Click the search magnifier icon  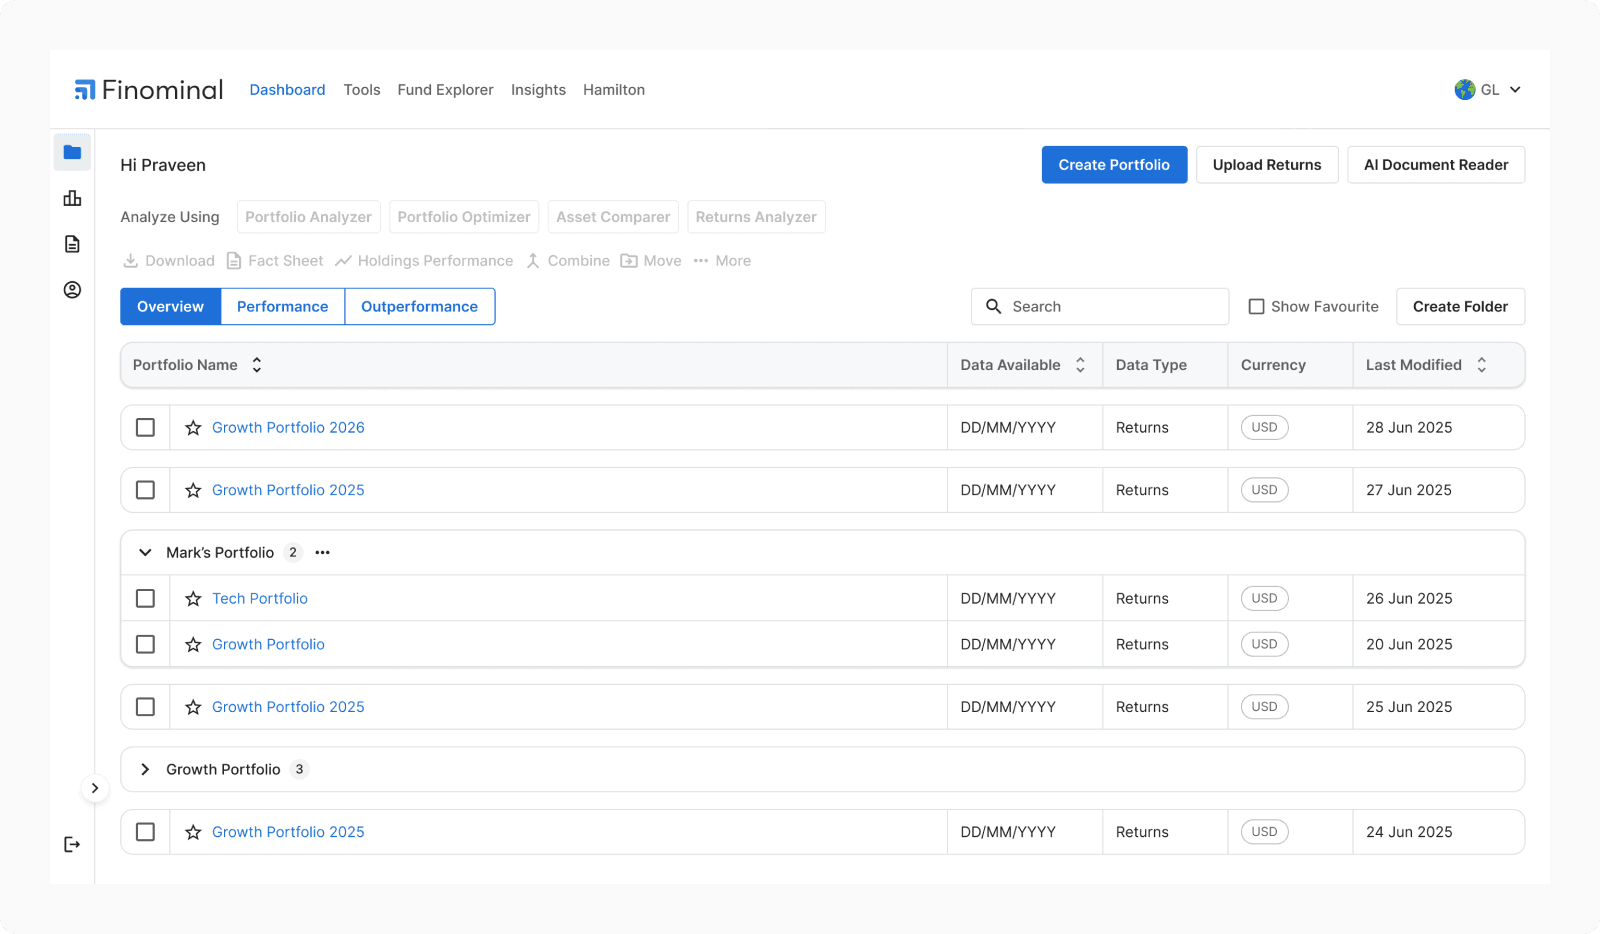point(994,307)
